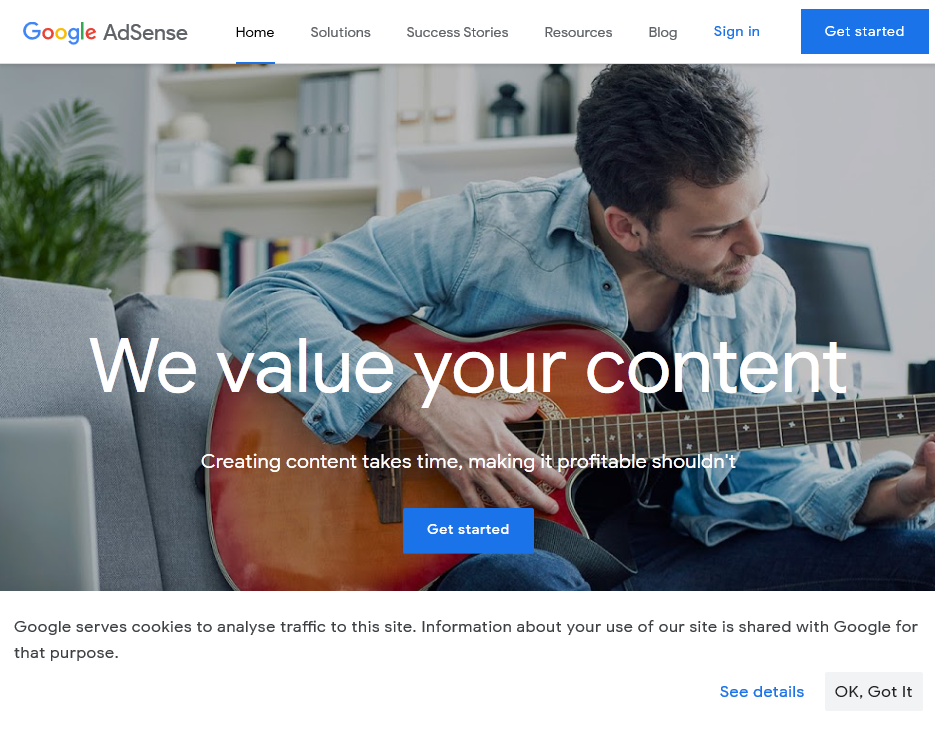Click the Sign in link

[736, 32]
